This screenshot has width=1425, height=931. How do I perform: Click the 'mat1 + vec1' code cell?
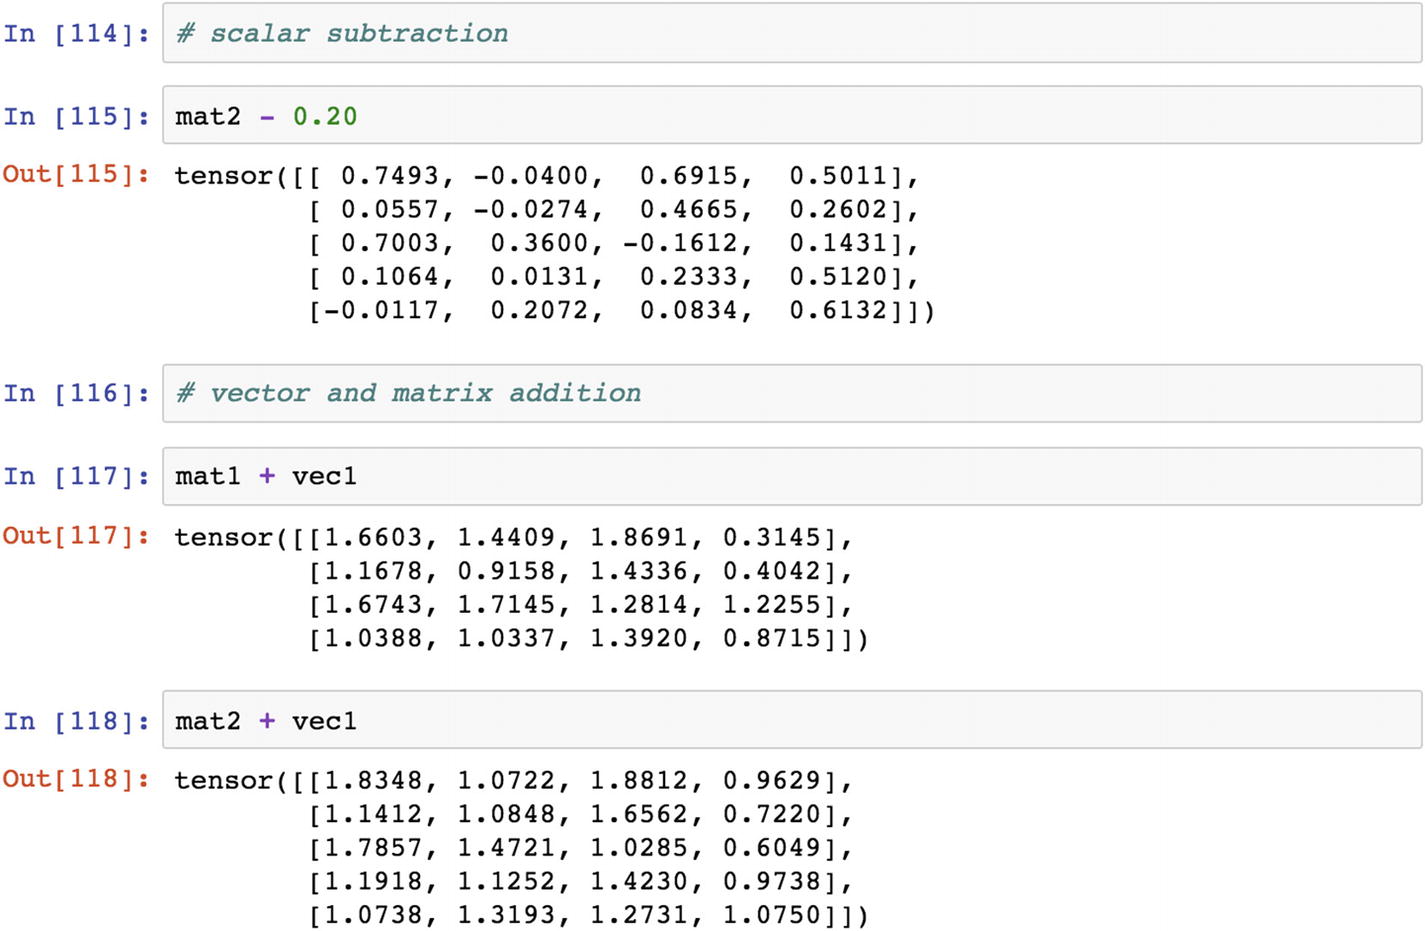[792, 476]
